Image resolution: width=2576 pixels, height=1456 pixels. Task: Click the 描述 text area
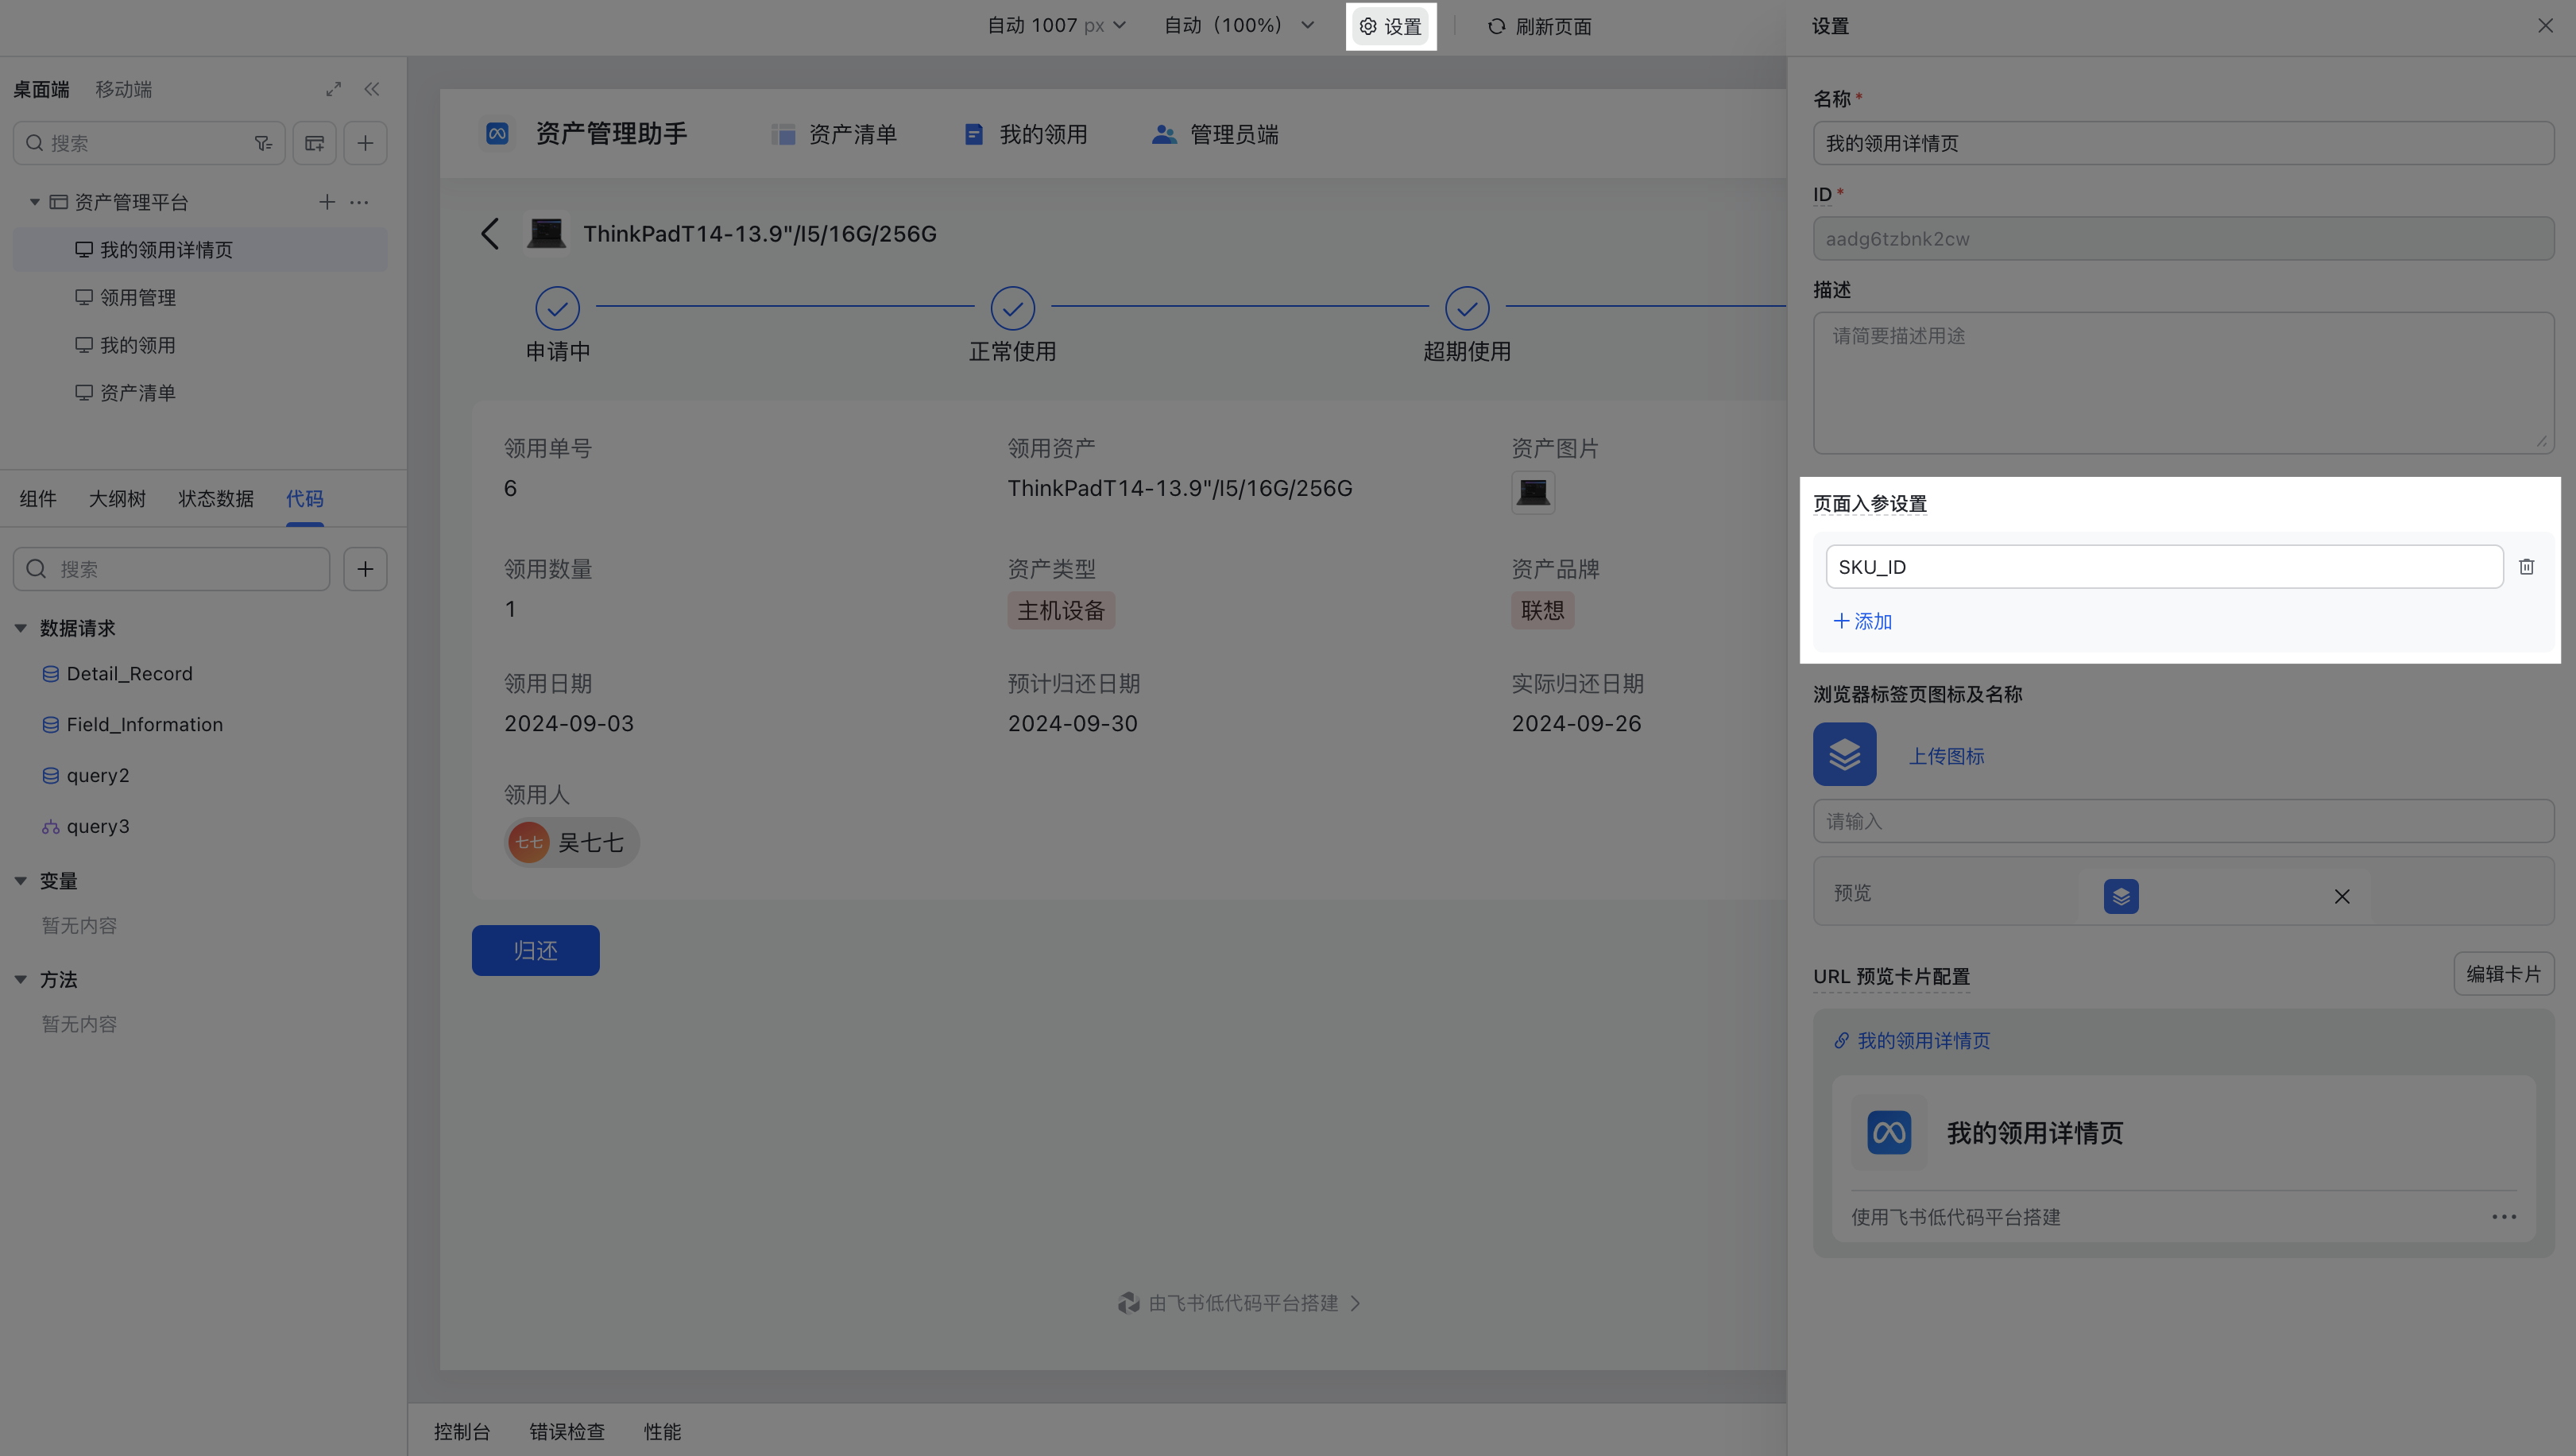click(2182, 382)
